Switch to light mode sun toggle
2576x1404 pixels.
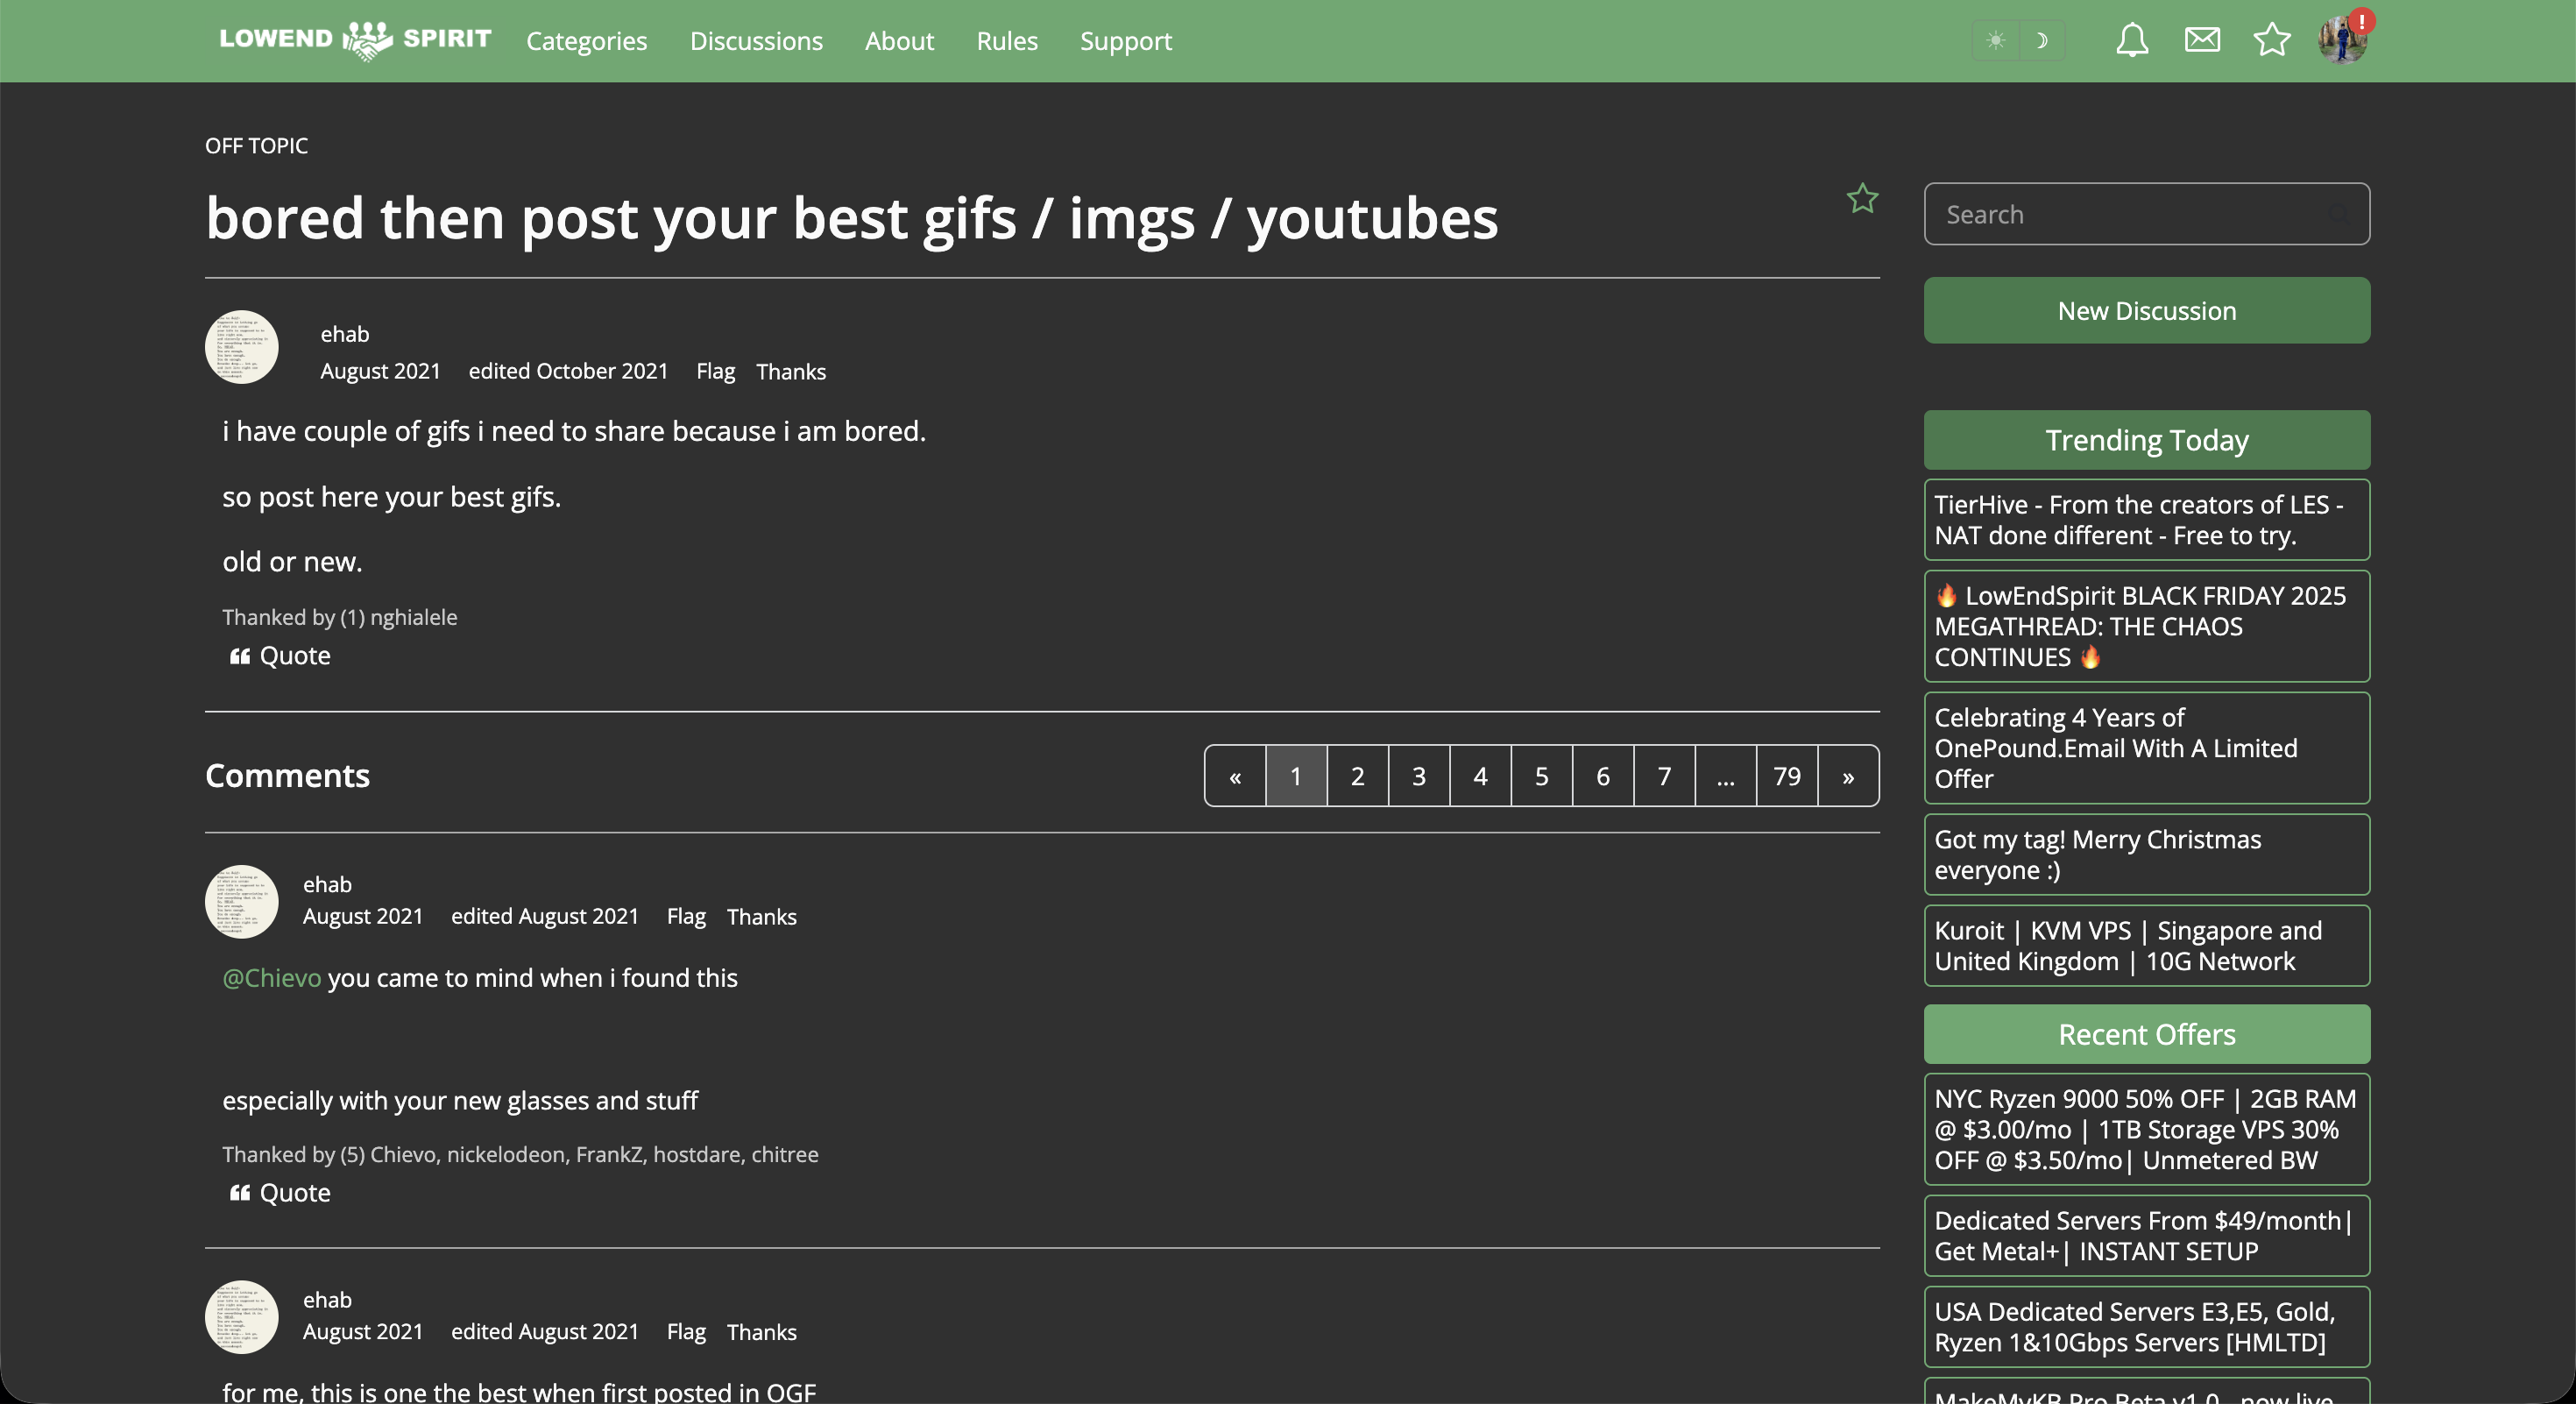[1996, 40]
